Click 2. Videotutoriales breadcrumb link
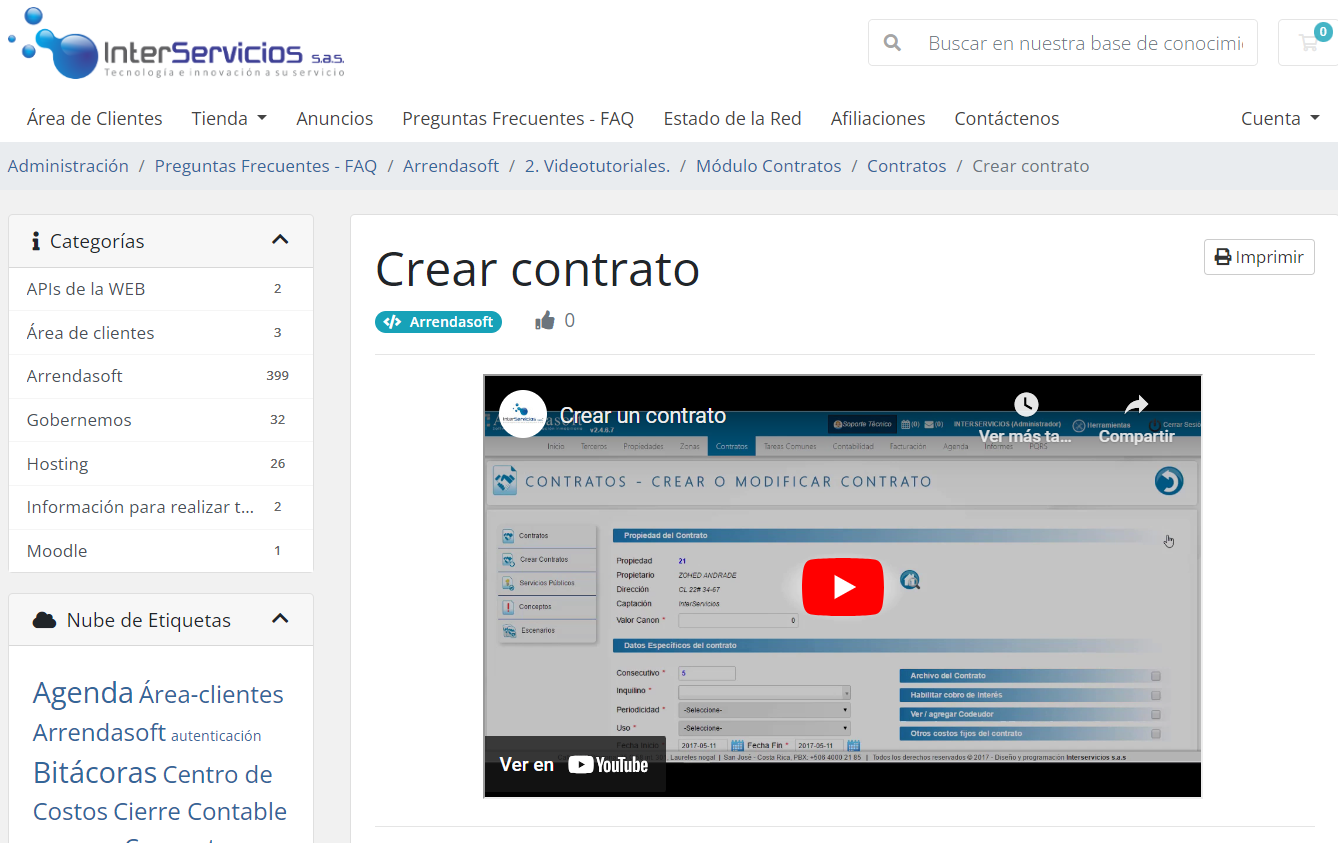1338x843 pixels. coord(597,166)
